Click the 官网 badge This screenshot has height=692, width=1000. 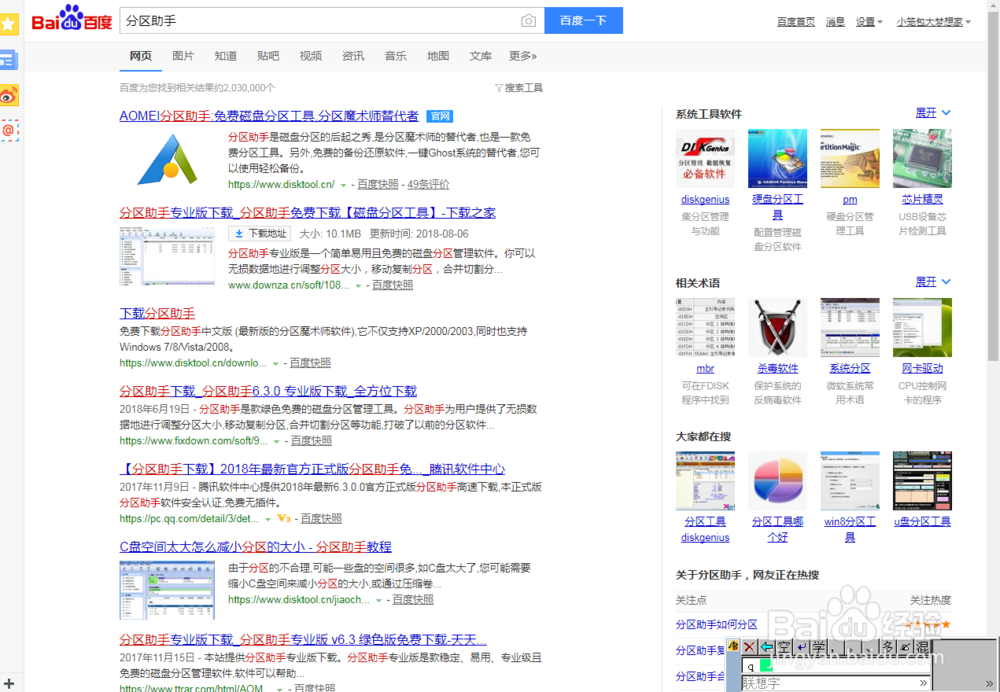pos(439,116)
